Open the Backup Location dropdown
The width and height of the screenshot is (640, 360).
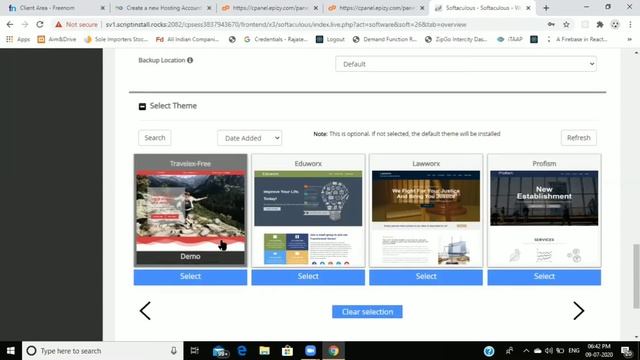pyautogui.click(x=466, y=64)
